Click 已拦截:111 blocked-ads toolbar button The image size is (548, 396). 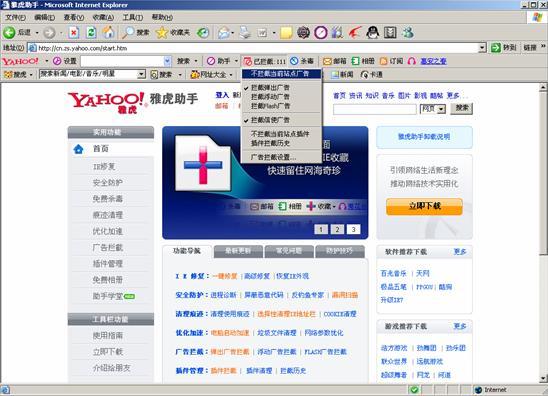click(x=265, y=61)
